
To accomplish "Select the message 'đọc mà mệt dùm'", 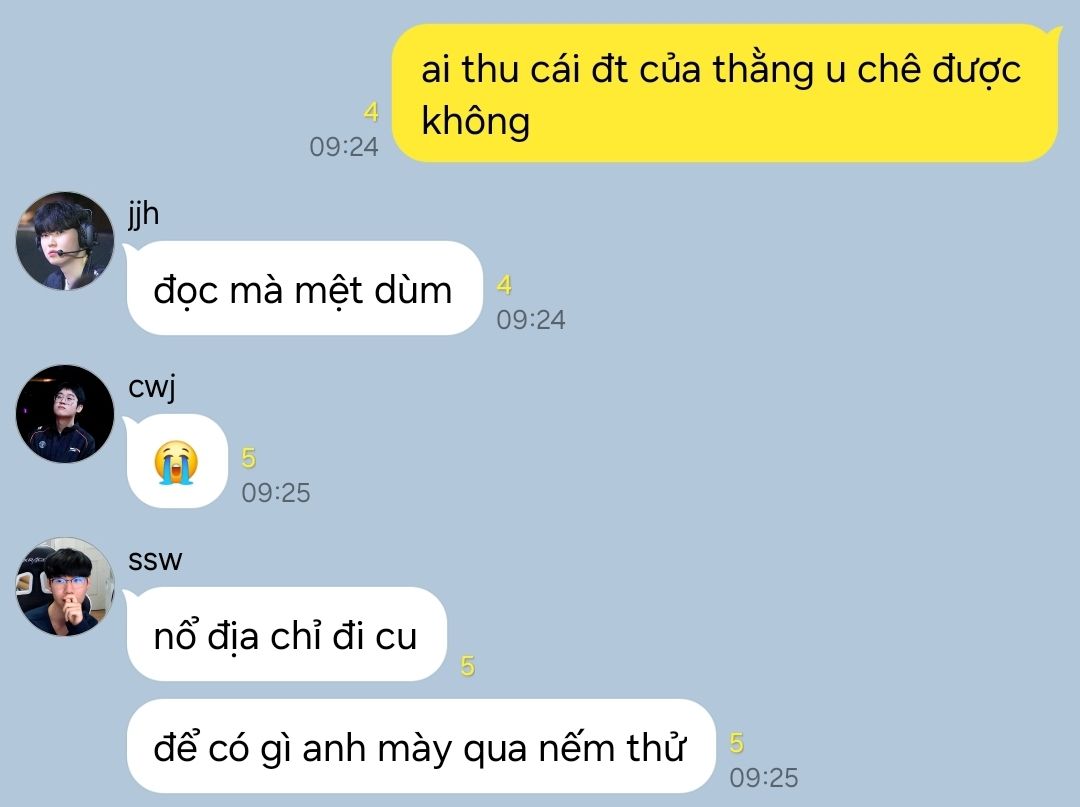I will tap(304, 289).
